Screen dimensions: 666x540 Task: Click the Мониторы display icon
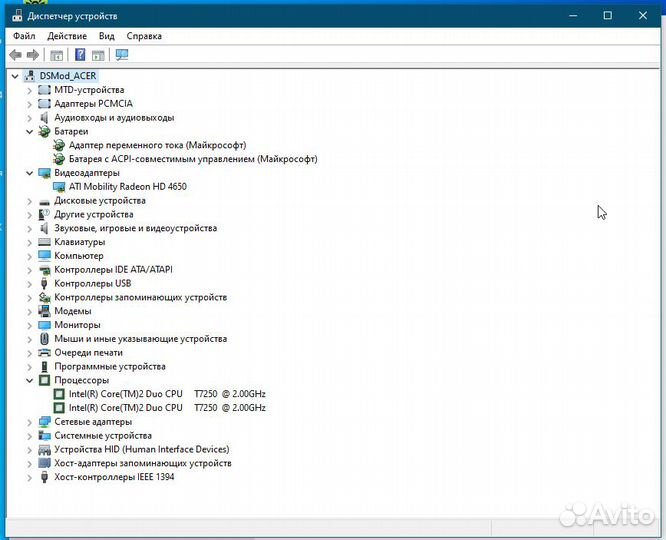[x=44, y=325]
